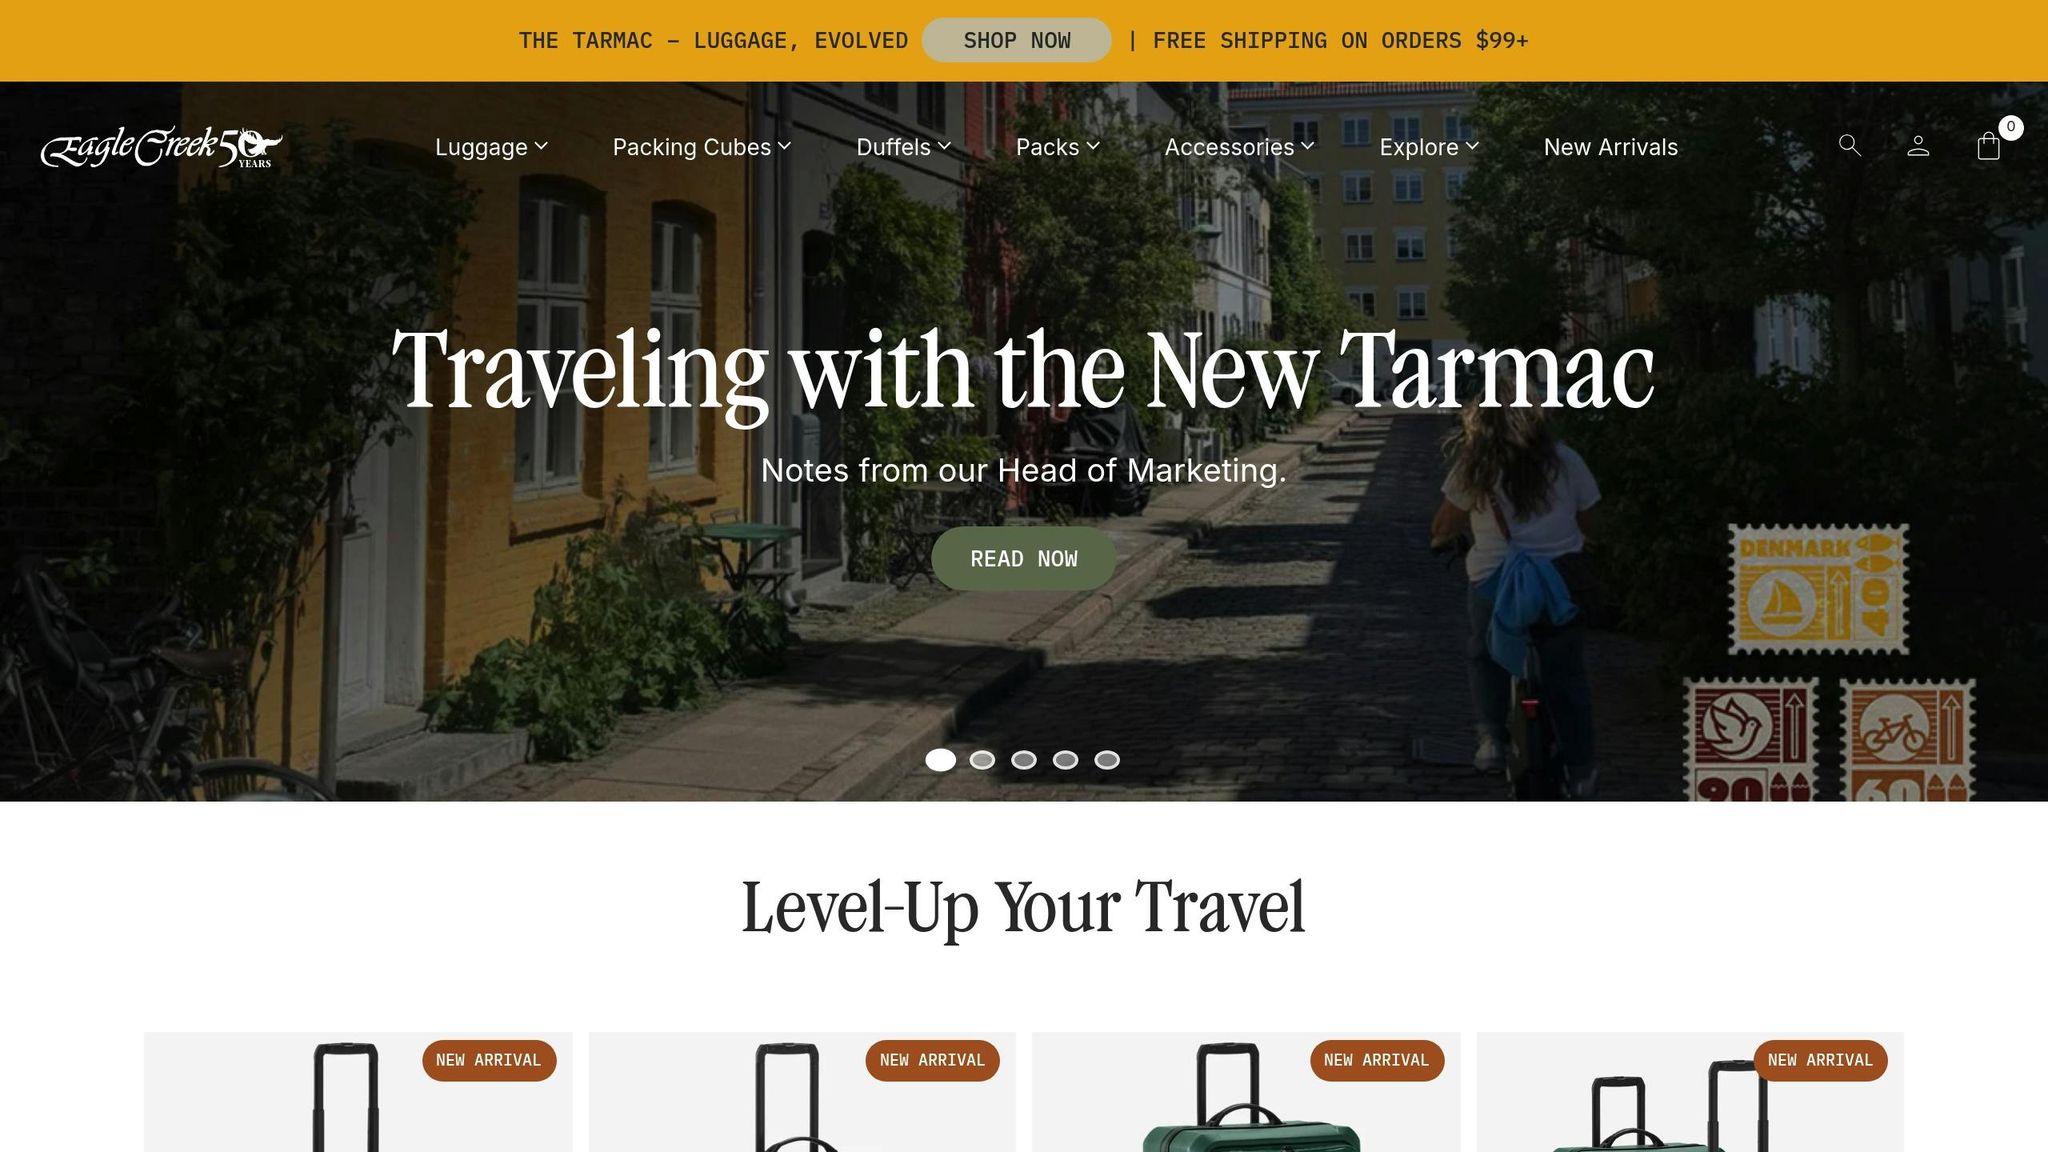The image size is (2048, 1152).
Task: Click the dove stamp graphic
Action: (1750, 739)
